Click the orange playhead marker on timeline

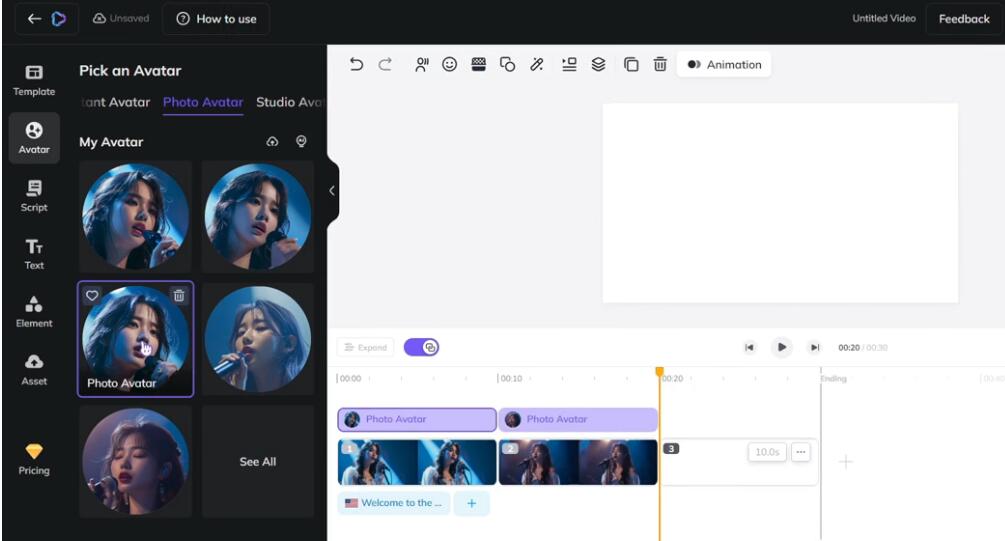click(659, 372)
